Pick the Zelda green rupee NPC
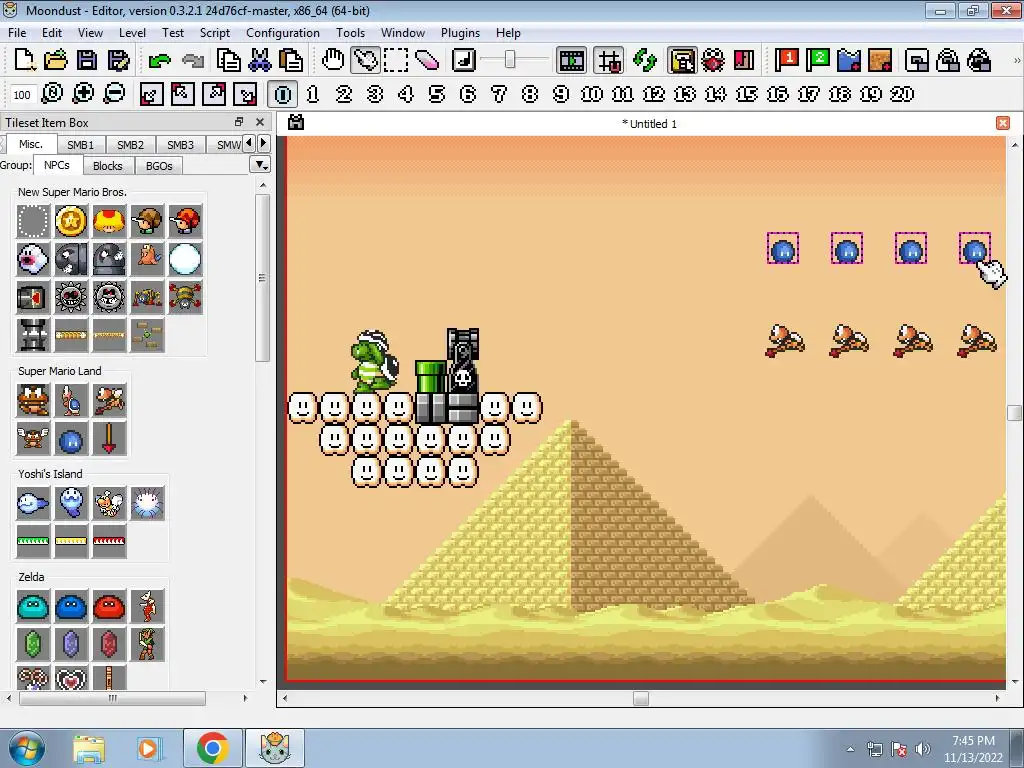1024x768 pixels. tap(33, 645)
